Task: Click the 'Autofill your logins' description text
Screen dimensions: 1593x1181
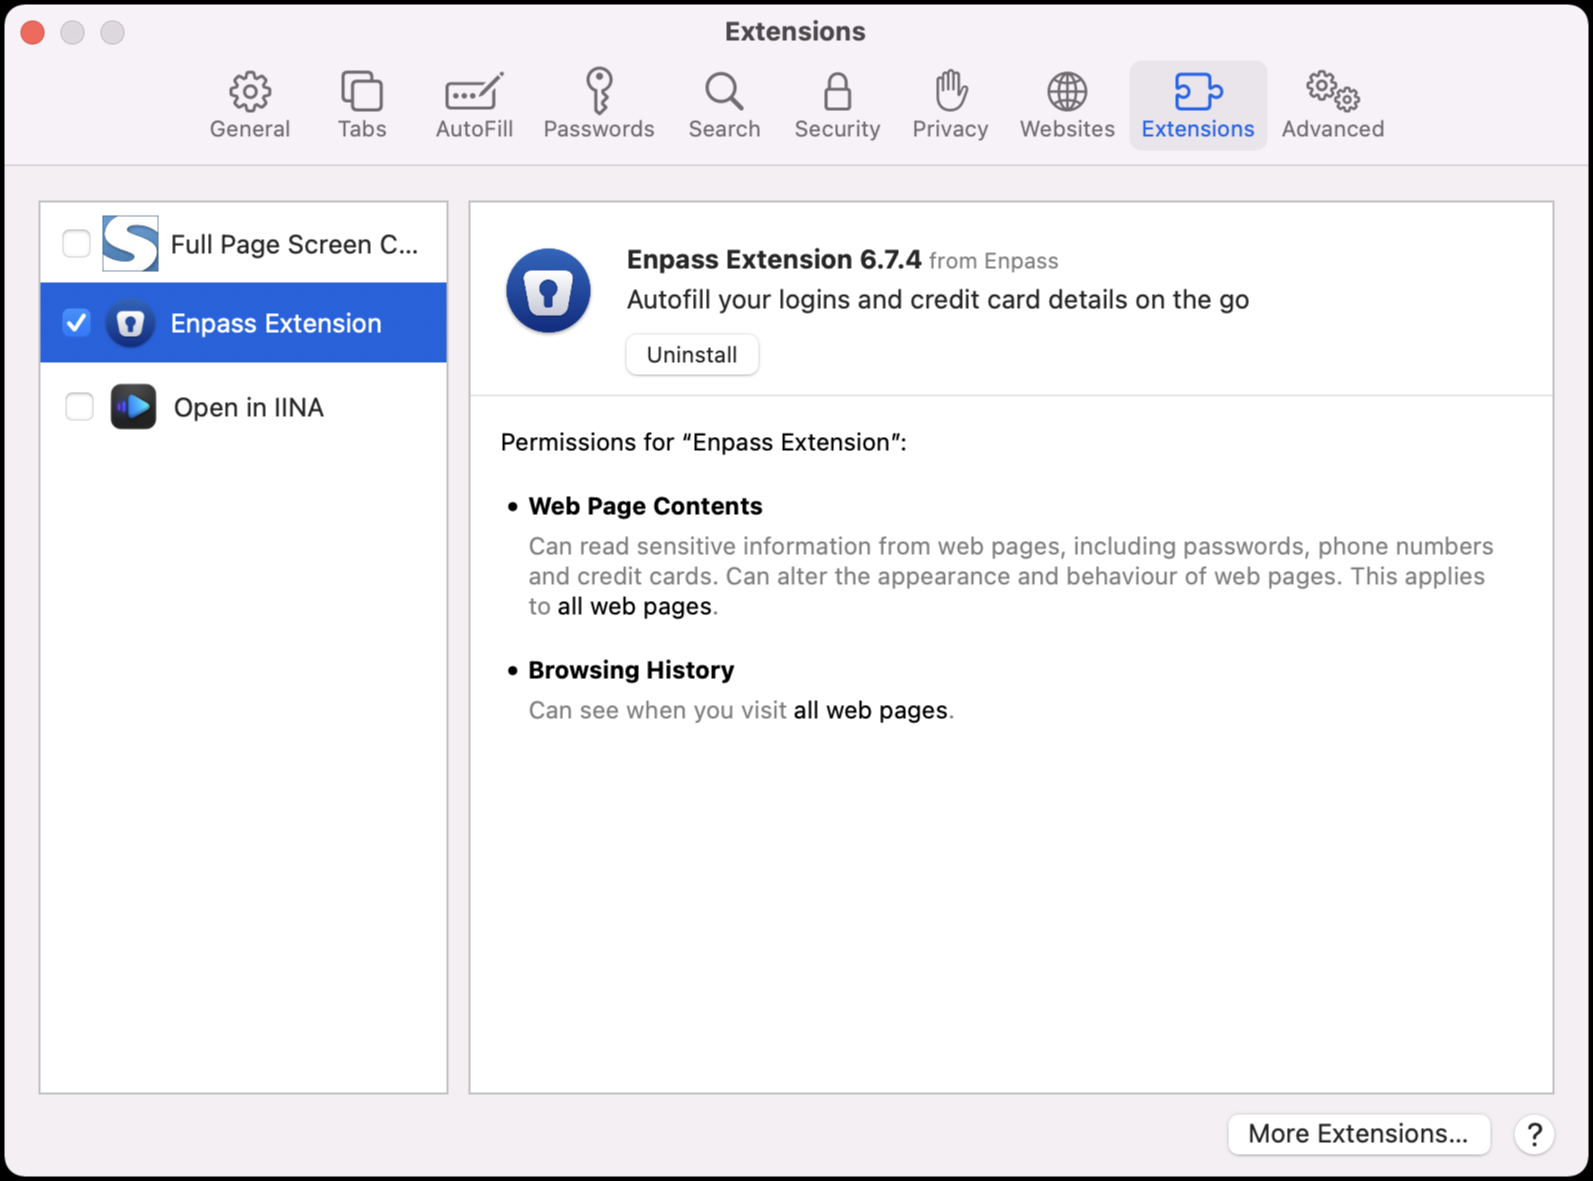Action: (x=938, y=300)
